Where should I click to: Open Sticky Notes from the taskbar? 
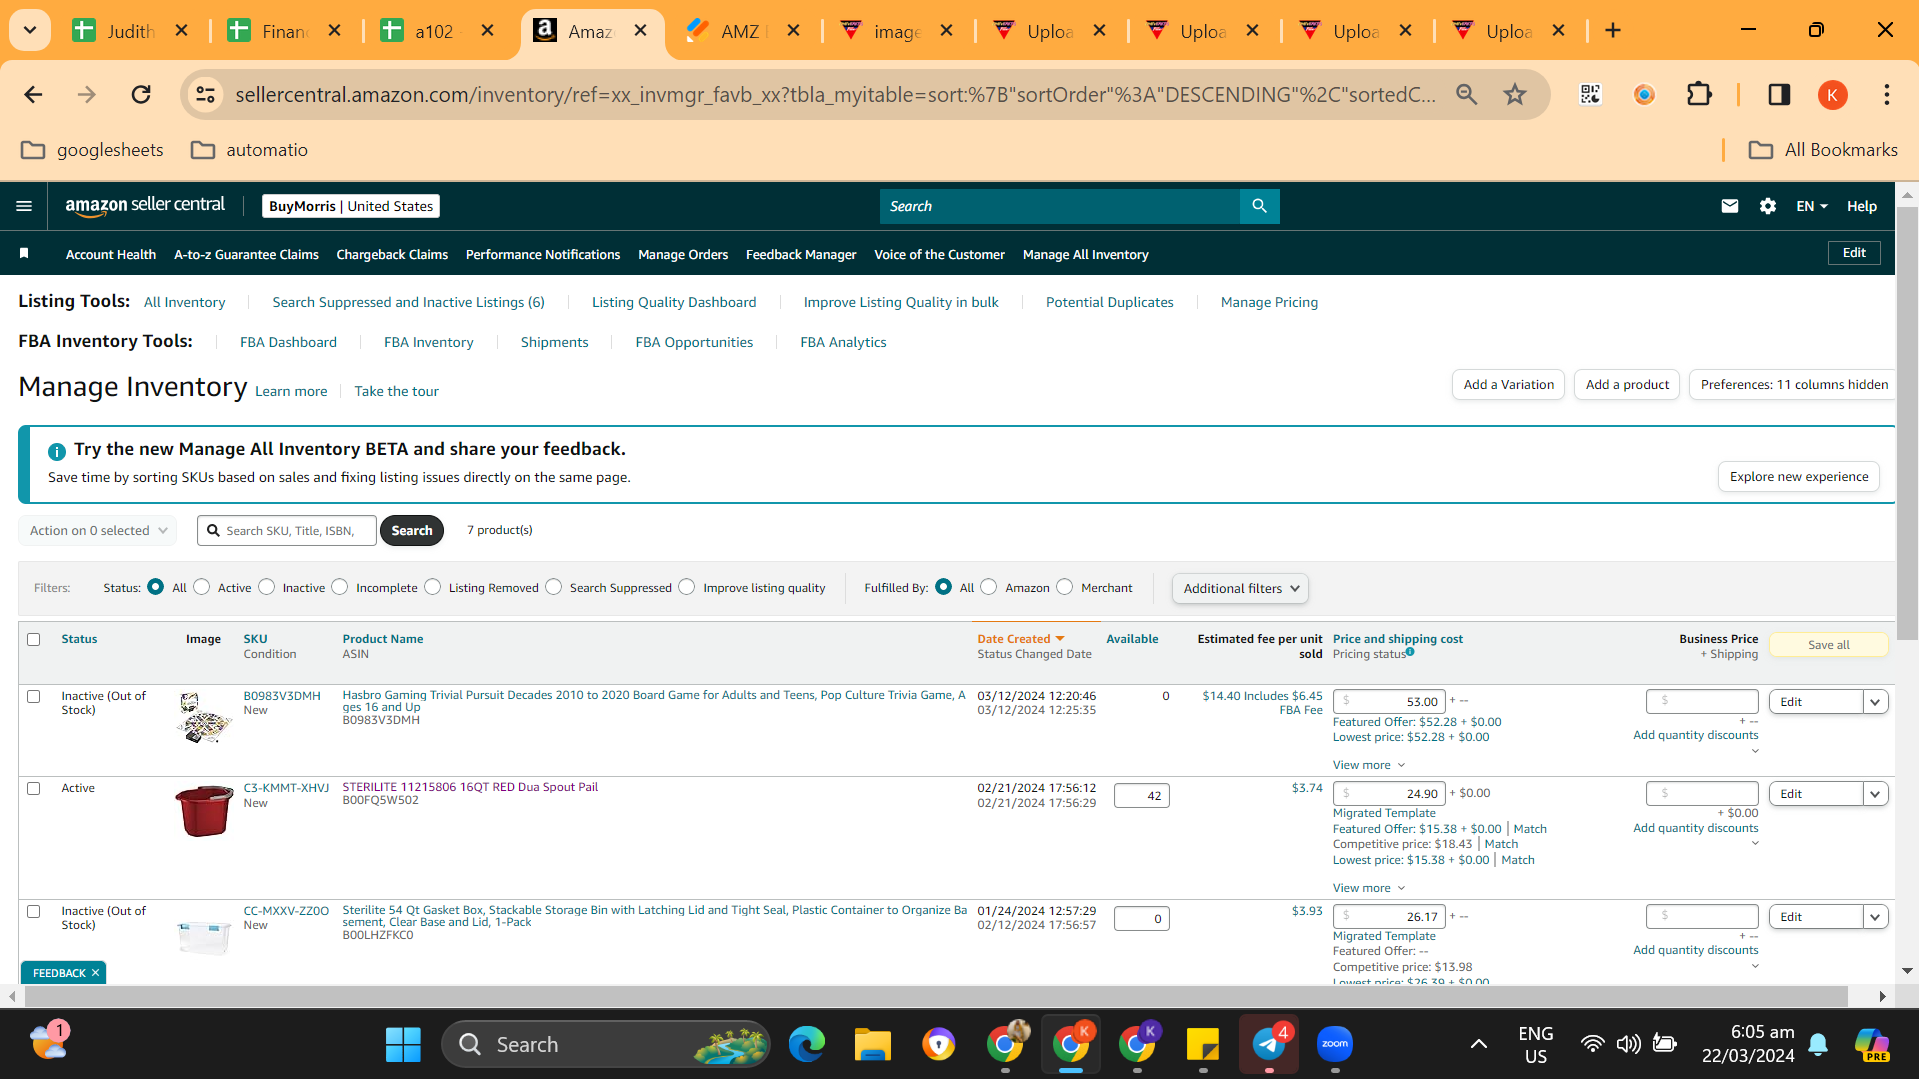point(1203,1045)
